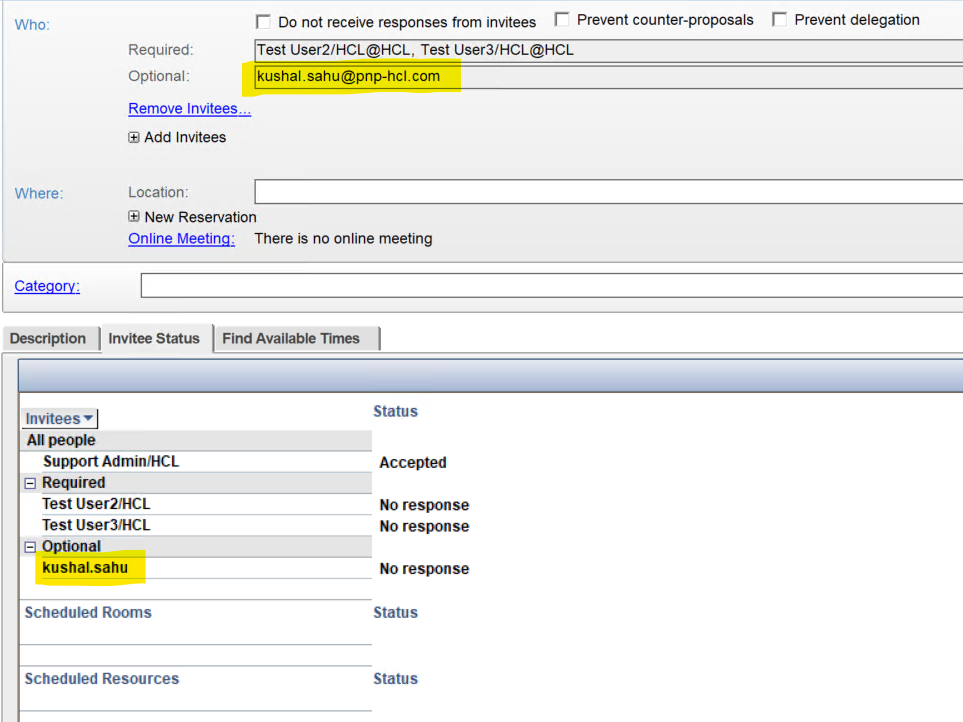Select Test User2/HCL in invitee list
This screenshot has width=963, height=722.
tap(96, 504)
